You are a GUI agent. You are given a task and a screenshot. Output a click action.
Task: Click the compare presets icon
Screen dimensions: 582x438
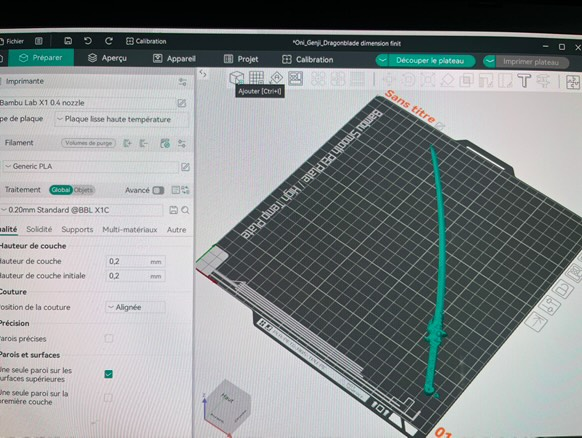pyautogui.click(x=185, y=190)
